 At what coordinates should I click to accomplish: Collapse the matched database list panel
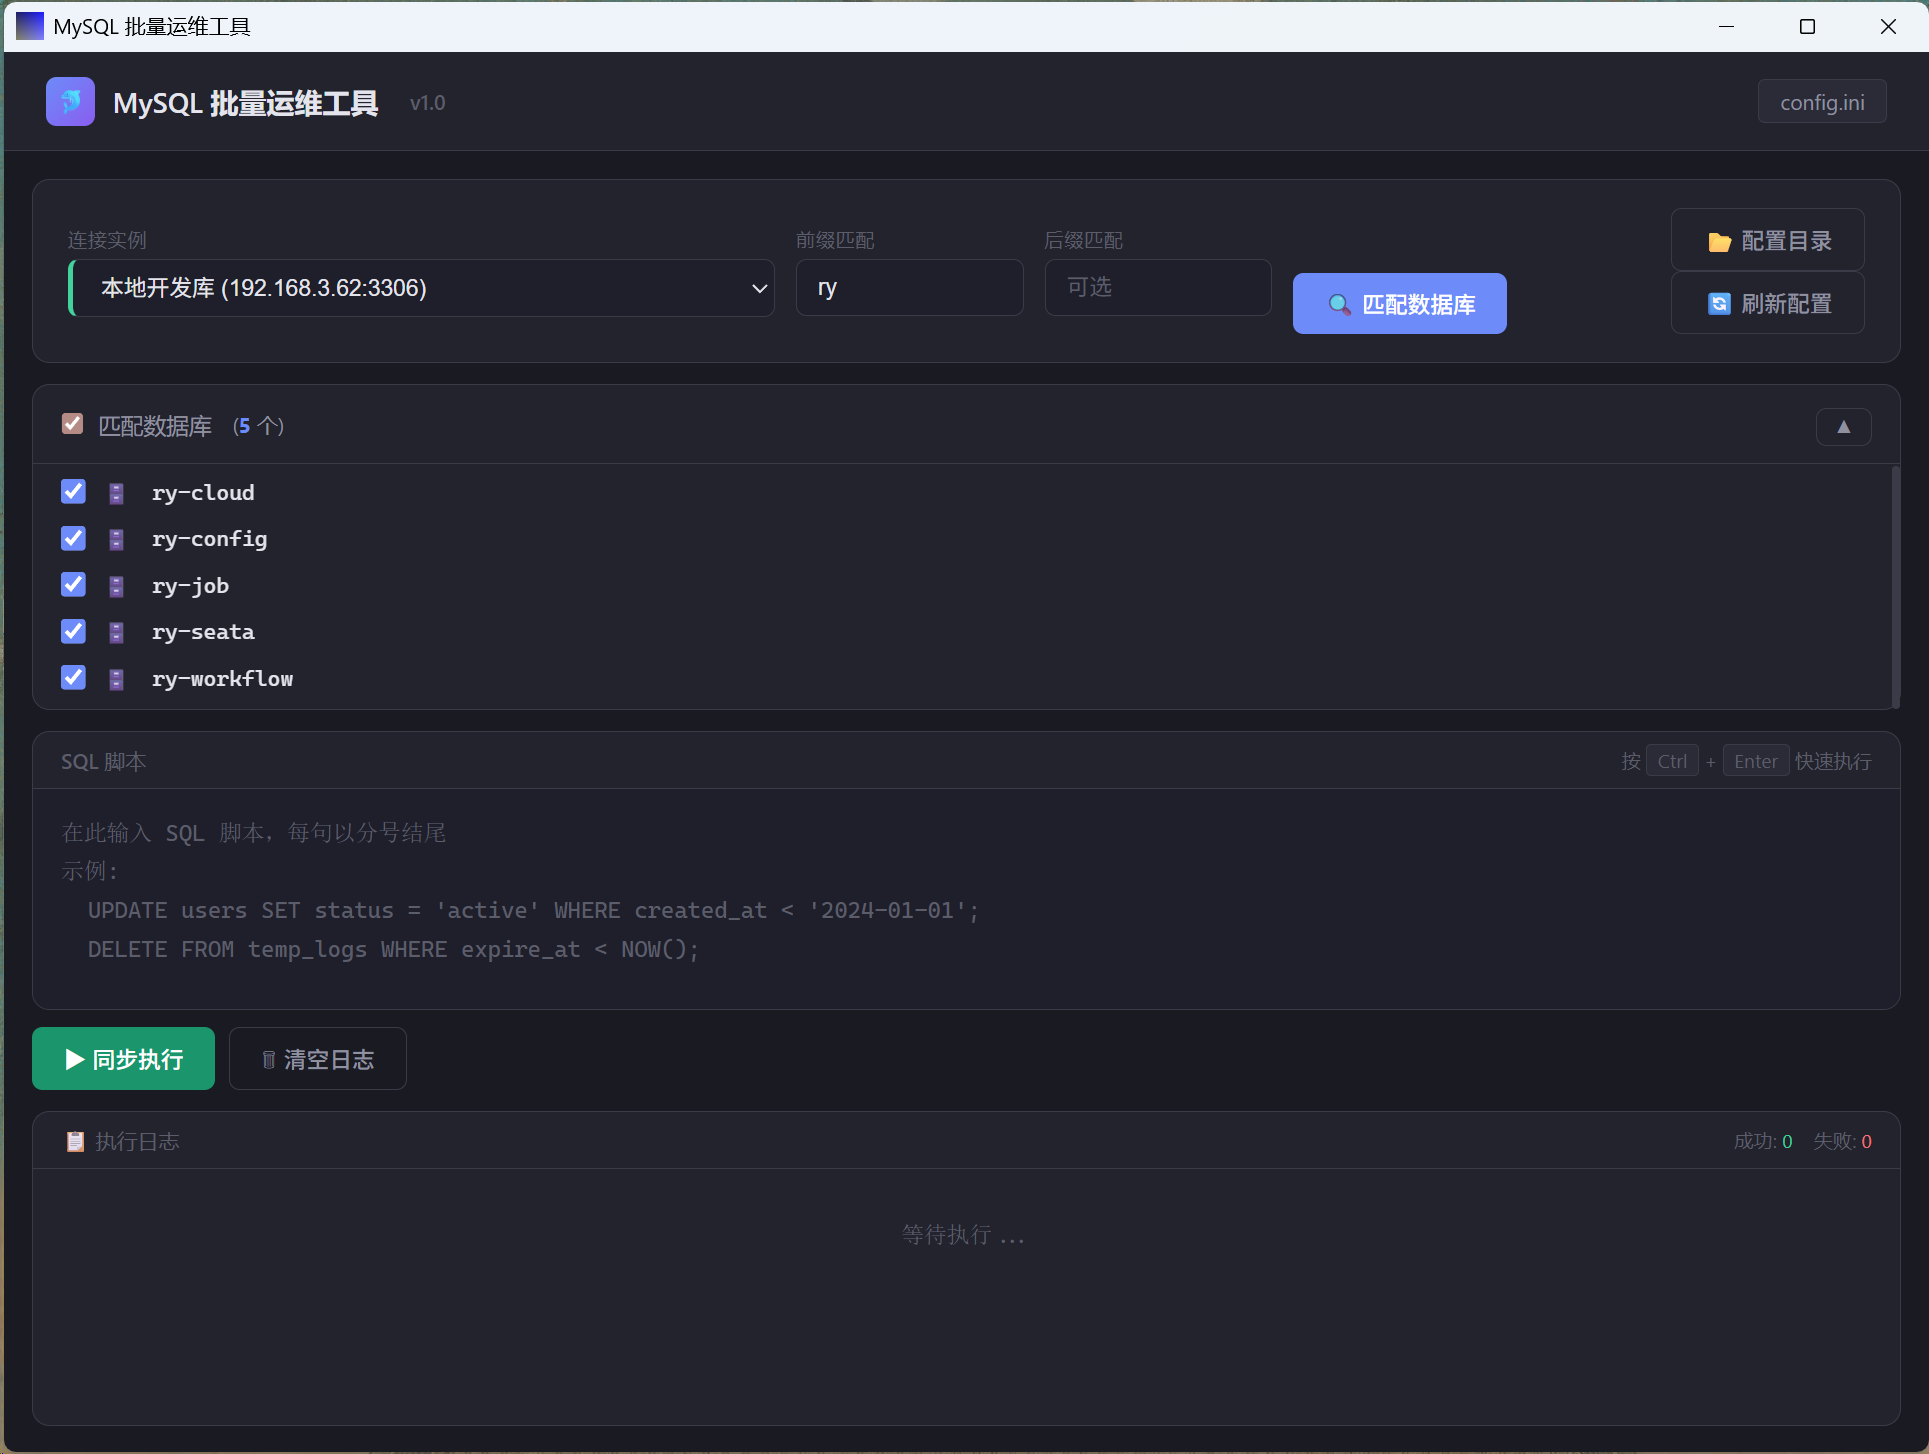click(1843, 427)
